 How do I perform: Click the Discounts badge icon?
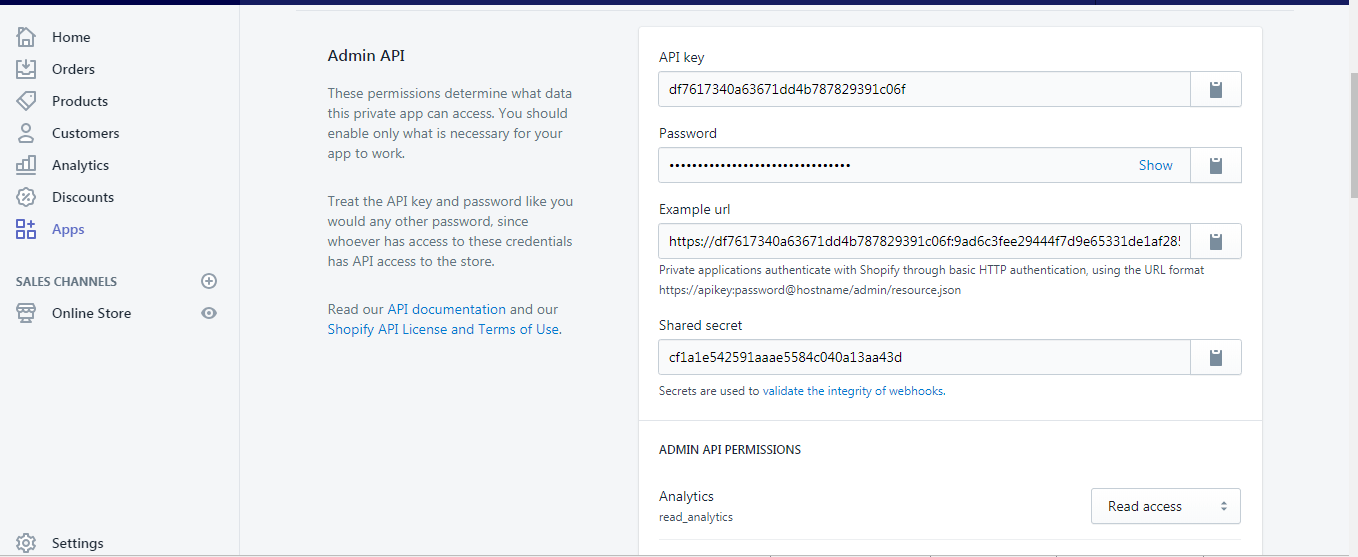click(x=26, y=197)
